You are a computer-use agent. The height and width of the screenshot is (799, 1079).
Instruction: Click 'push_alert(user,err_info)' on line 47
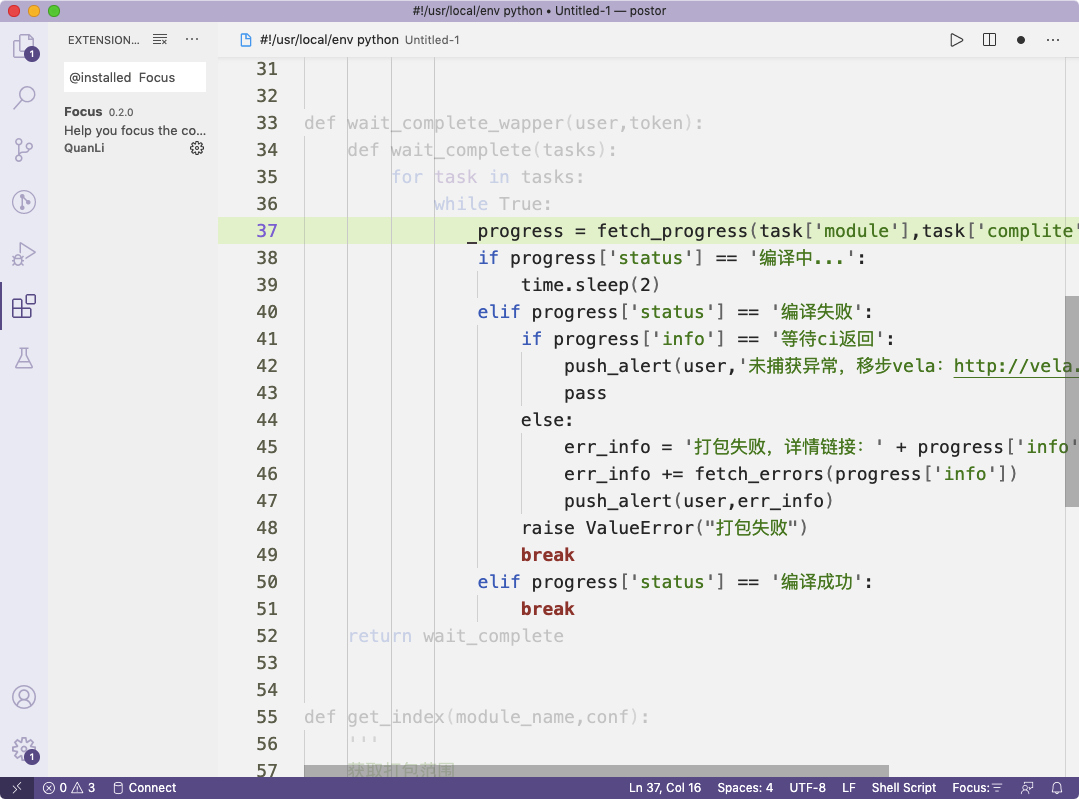pyautogui.click(x=699, y=501)
